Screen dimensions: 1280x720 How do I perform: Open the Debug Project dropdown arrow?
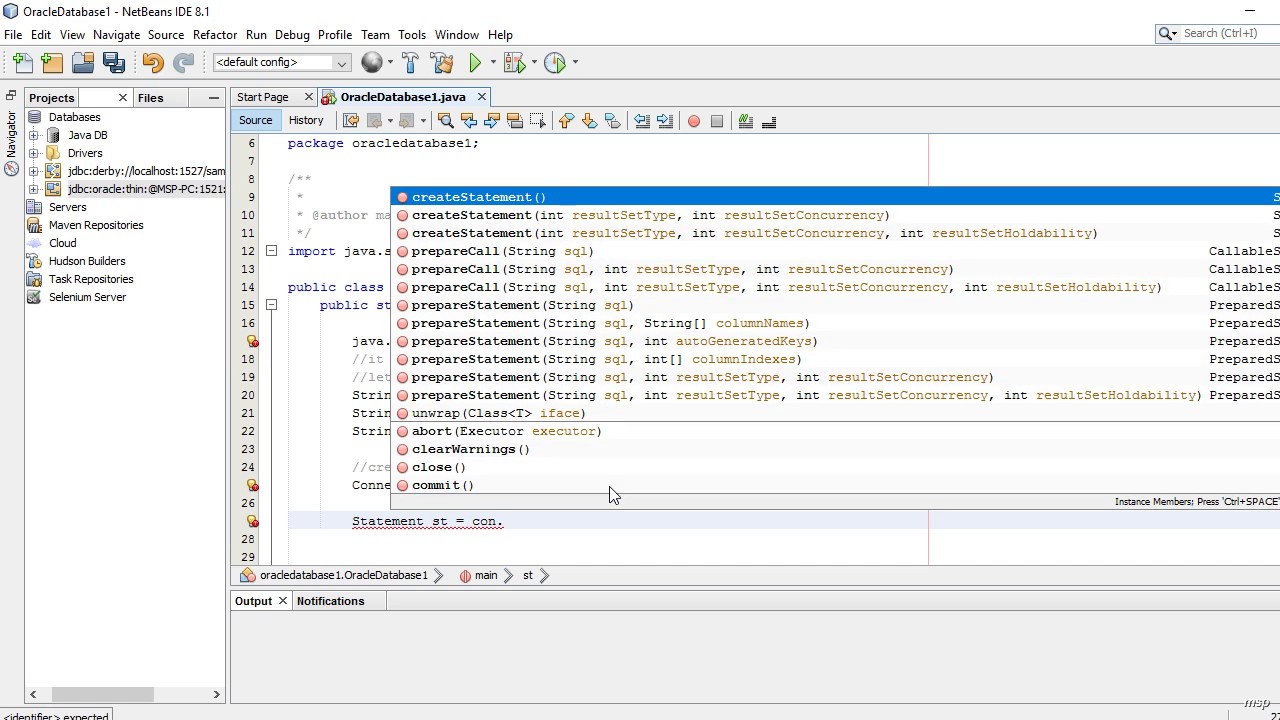(534, 62)
